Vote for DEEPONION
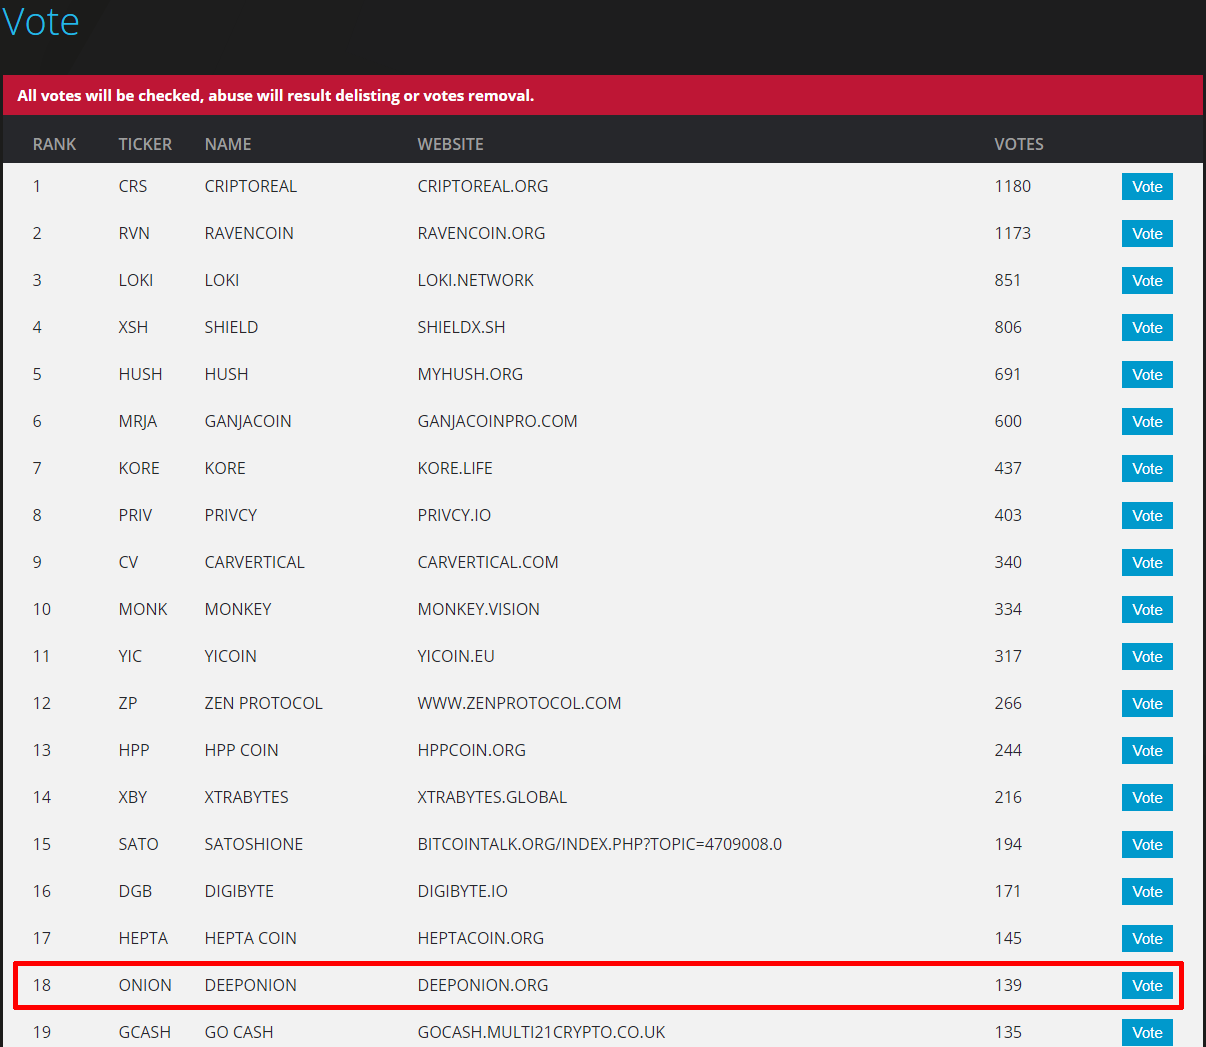 click(x=1147, y=986)
